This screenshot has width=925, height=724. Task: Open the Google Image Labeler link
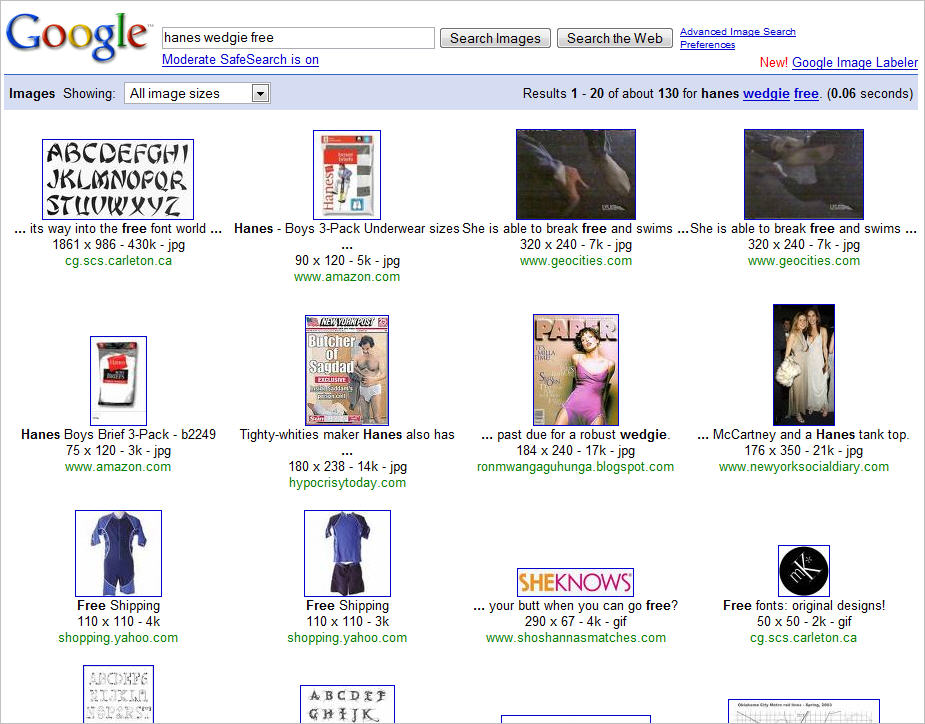click(855, 63)
